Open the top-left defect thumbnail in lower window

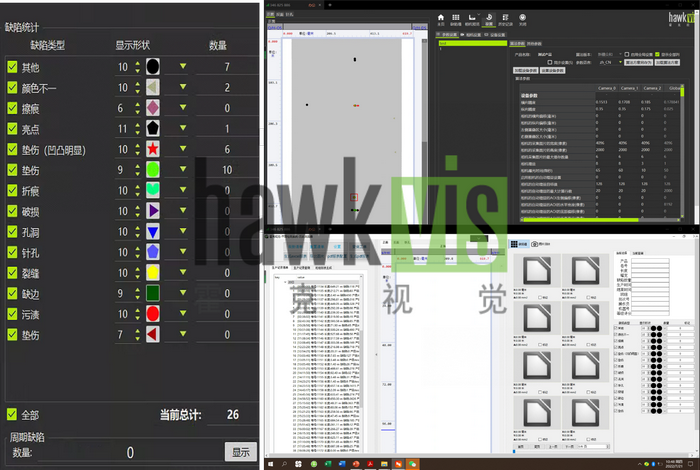(x=537, y=270)
